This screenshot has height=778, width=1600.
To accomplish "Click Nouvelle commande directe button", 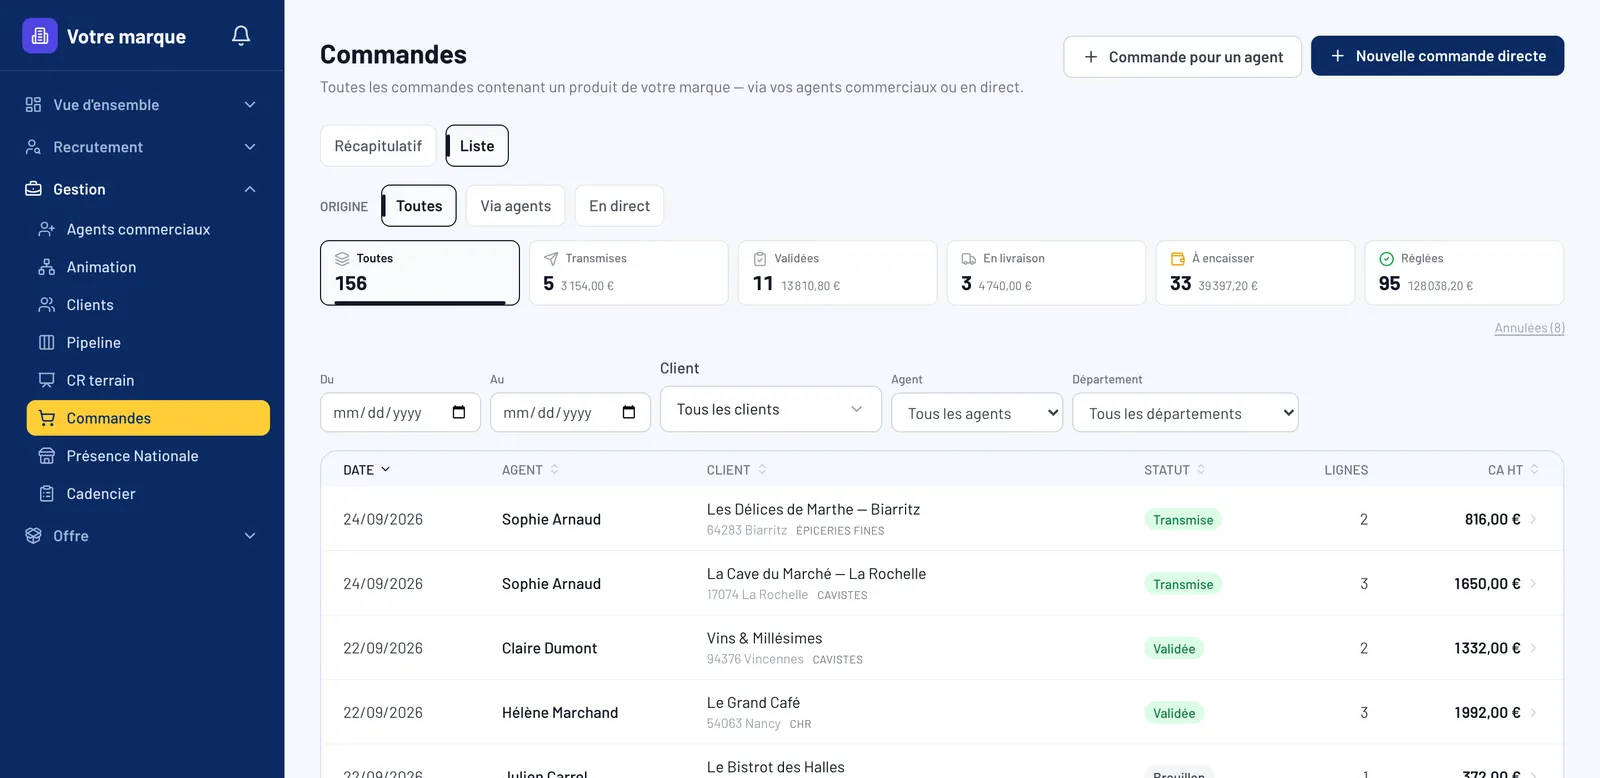I will [x=1438, y=56].
